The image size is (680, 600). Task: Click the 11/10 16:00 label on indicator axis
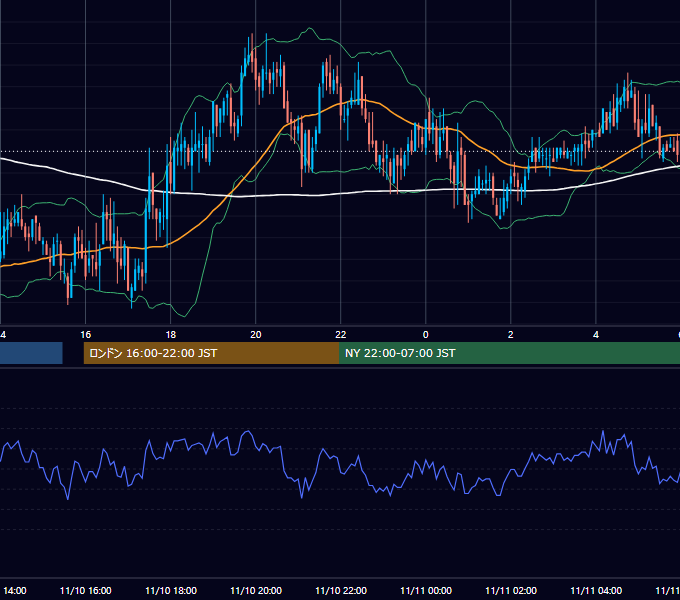pyautogui.click(x=86, y=590)
